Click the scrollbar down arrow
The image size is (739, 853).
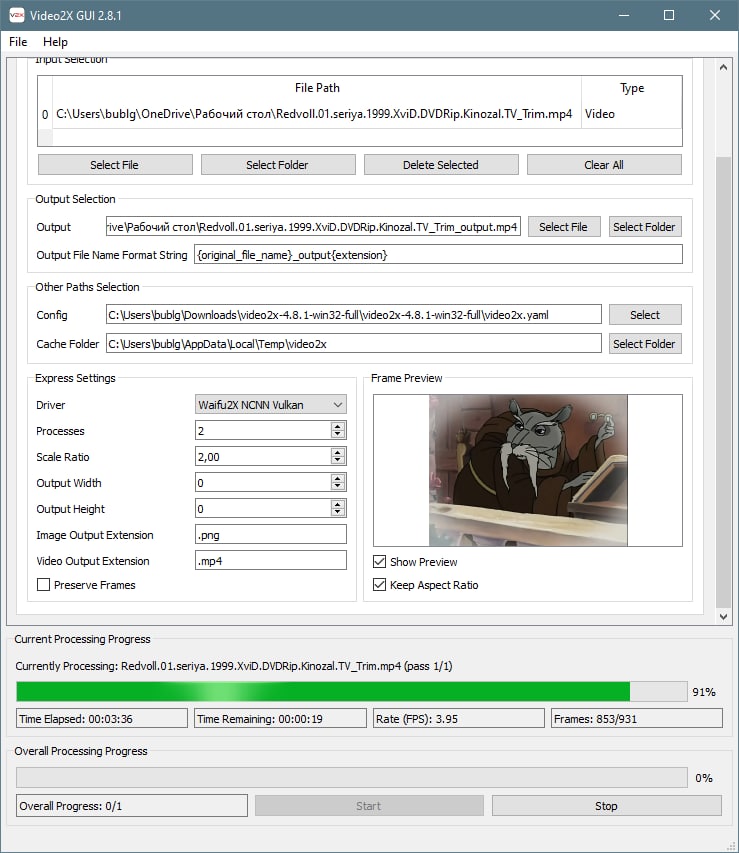[723, 616]
